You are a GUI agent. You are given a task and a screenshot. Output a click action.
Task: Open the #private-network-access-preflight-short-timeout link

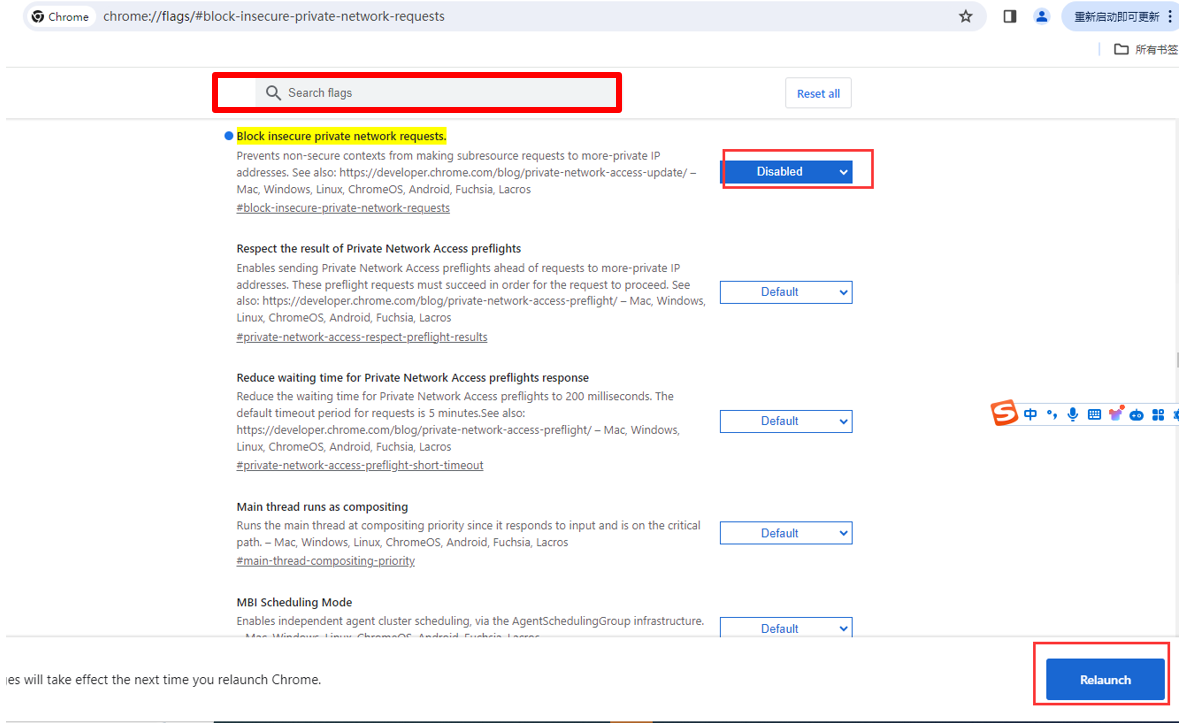[360, 466]
